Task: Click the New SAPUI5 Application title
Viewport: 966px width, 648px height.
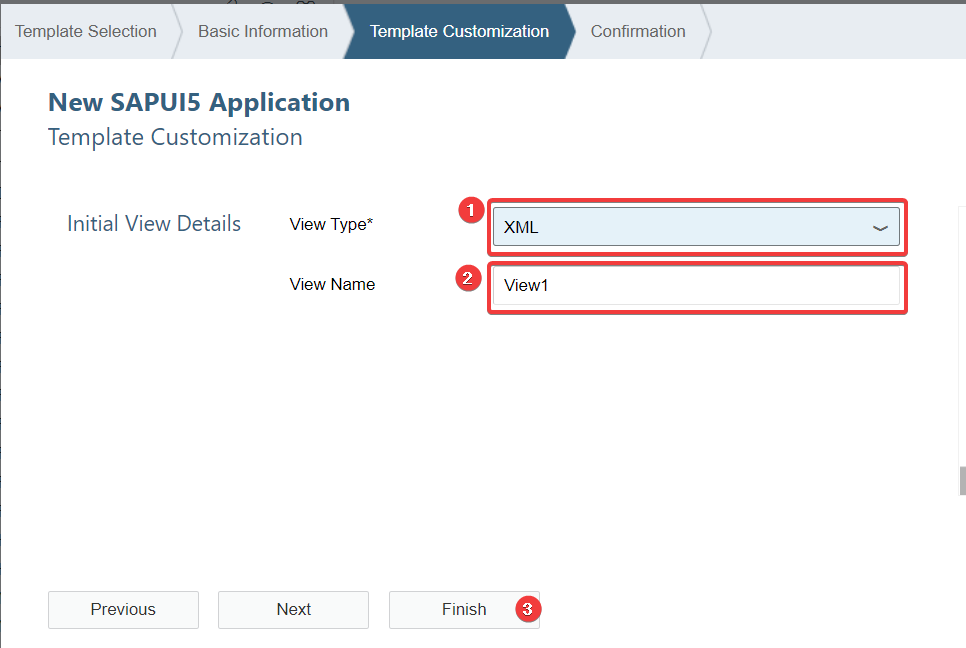Action: [x=199, y=102]
